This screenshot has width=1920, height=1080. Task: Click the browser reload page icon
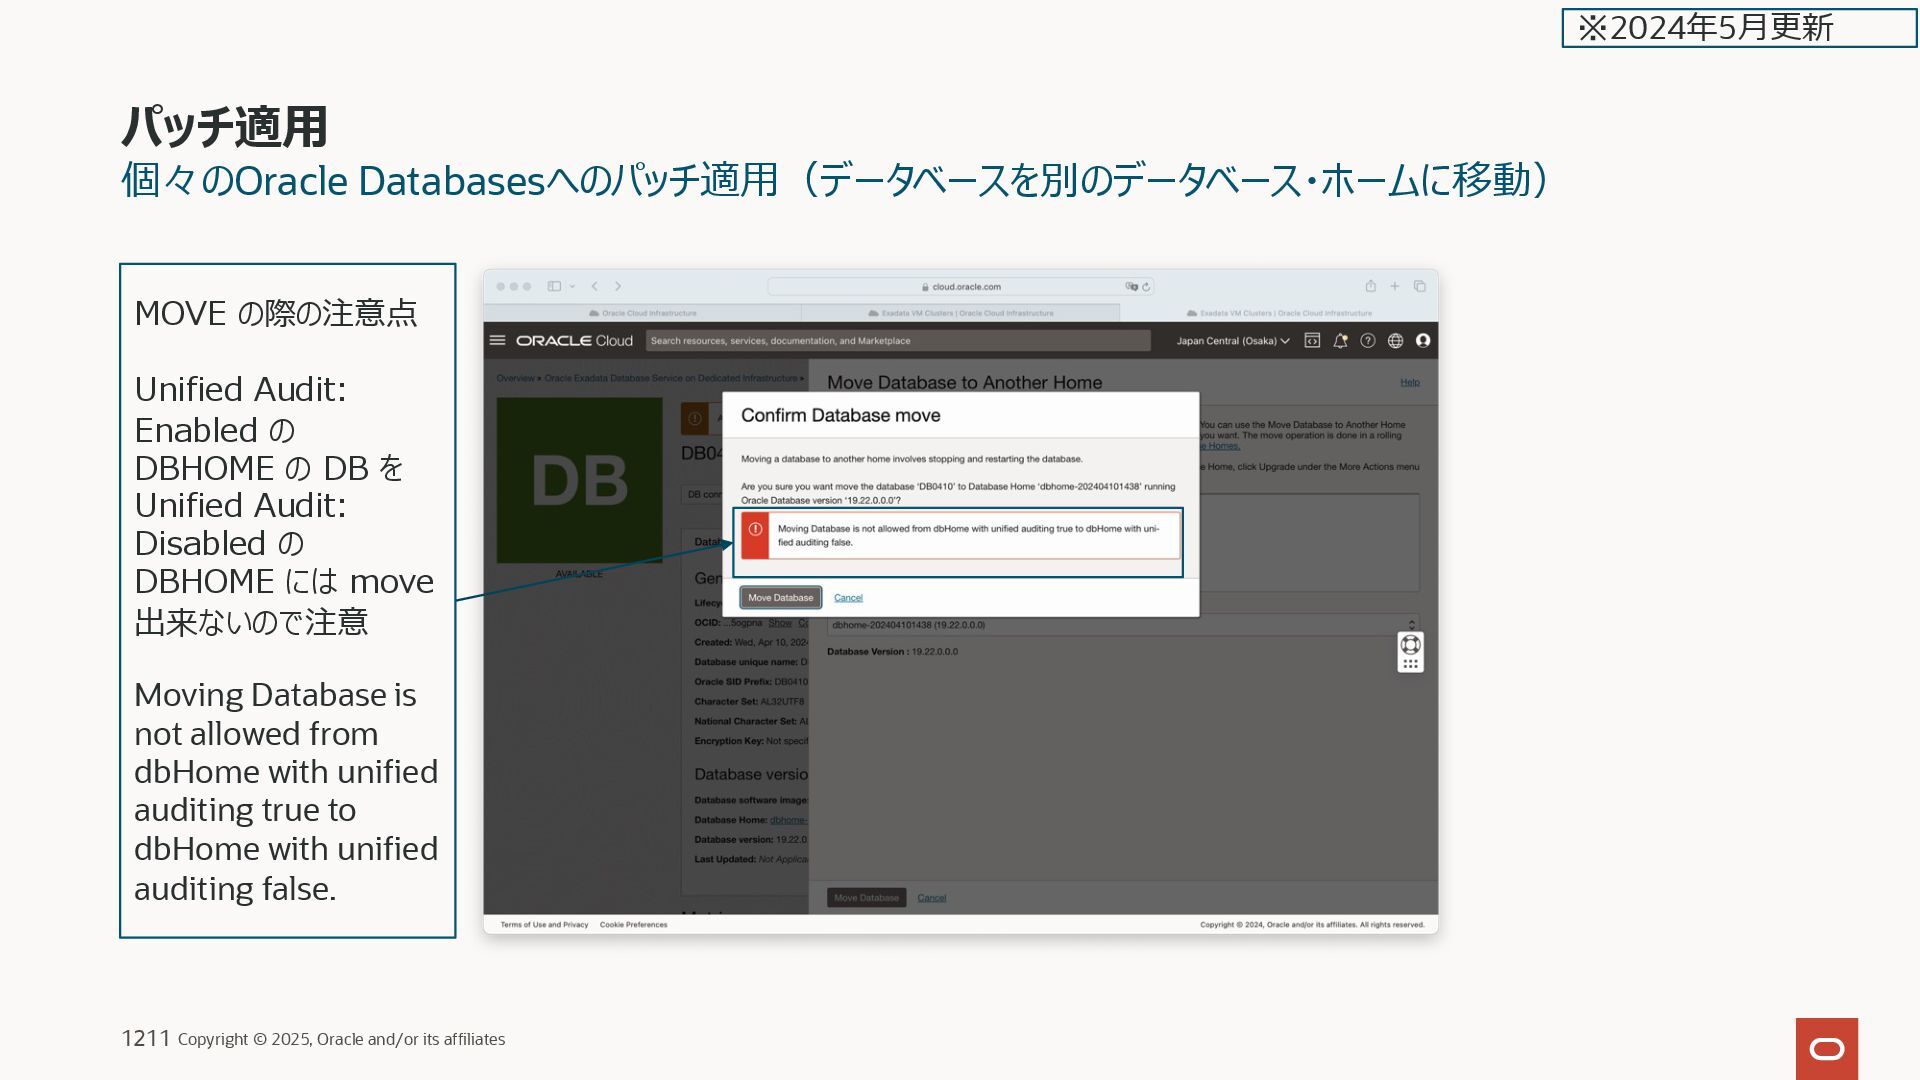tap(1146, 286)
